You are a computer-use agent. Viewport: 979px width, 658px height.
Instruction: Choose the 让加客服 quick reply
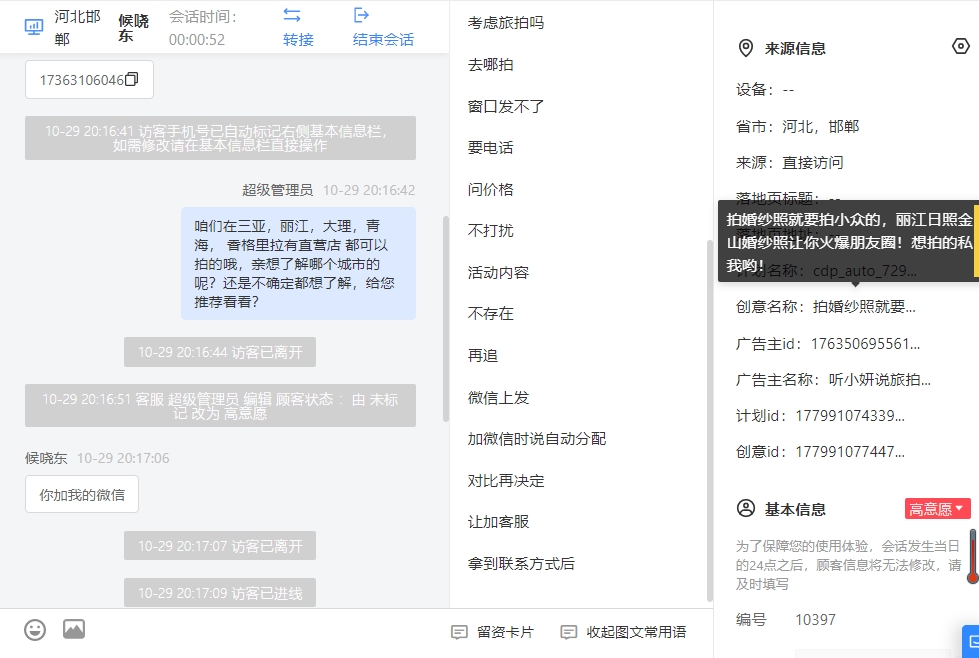498,522
